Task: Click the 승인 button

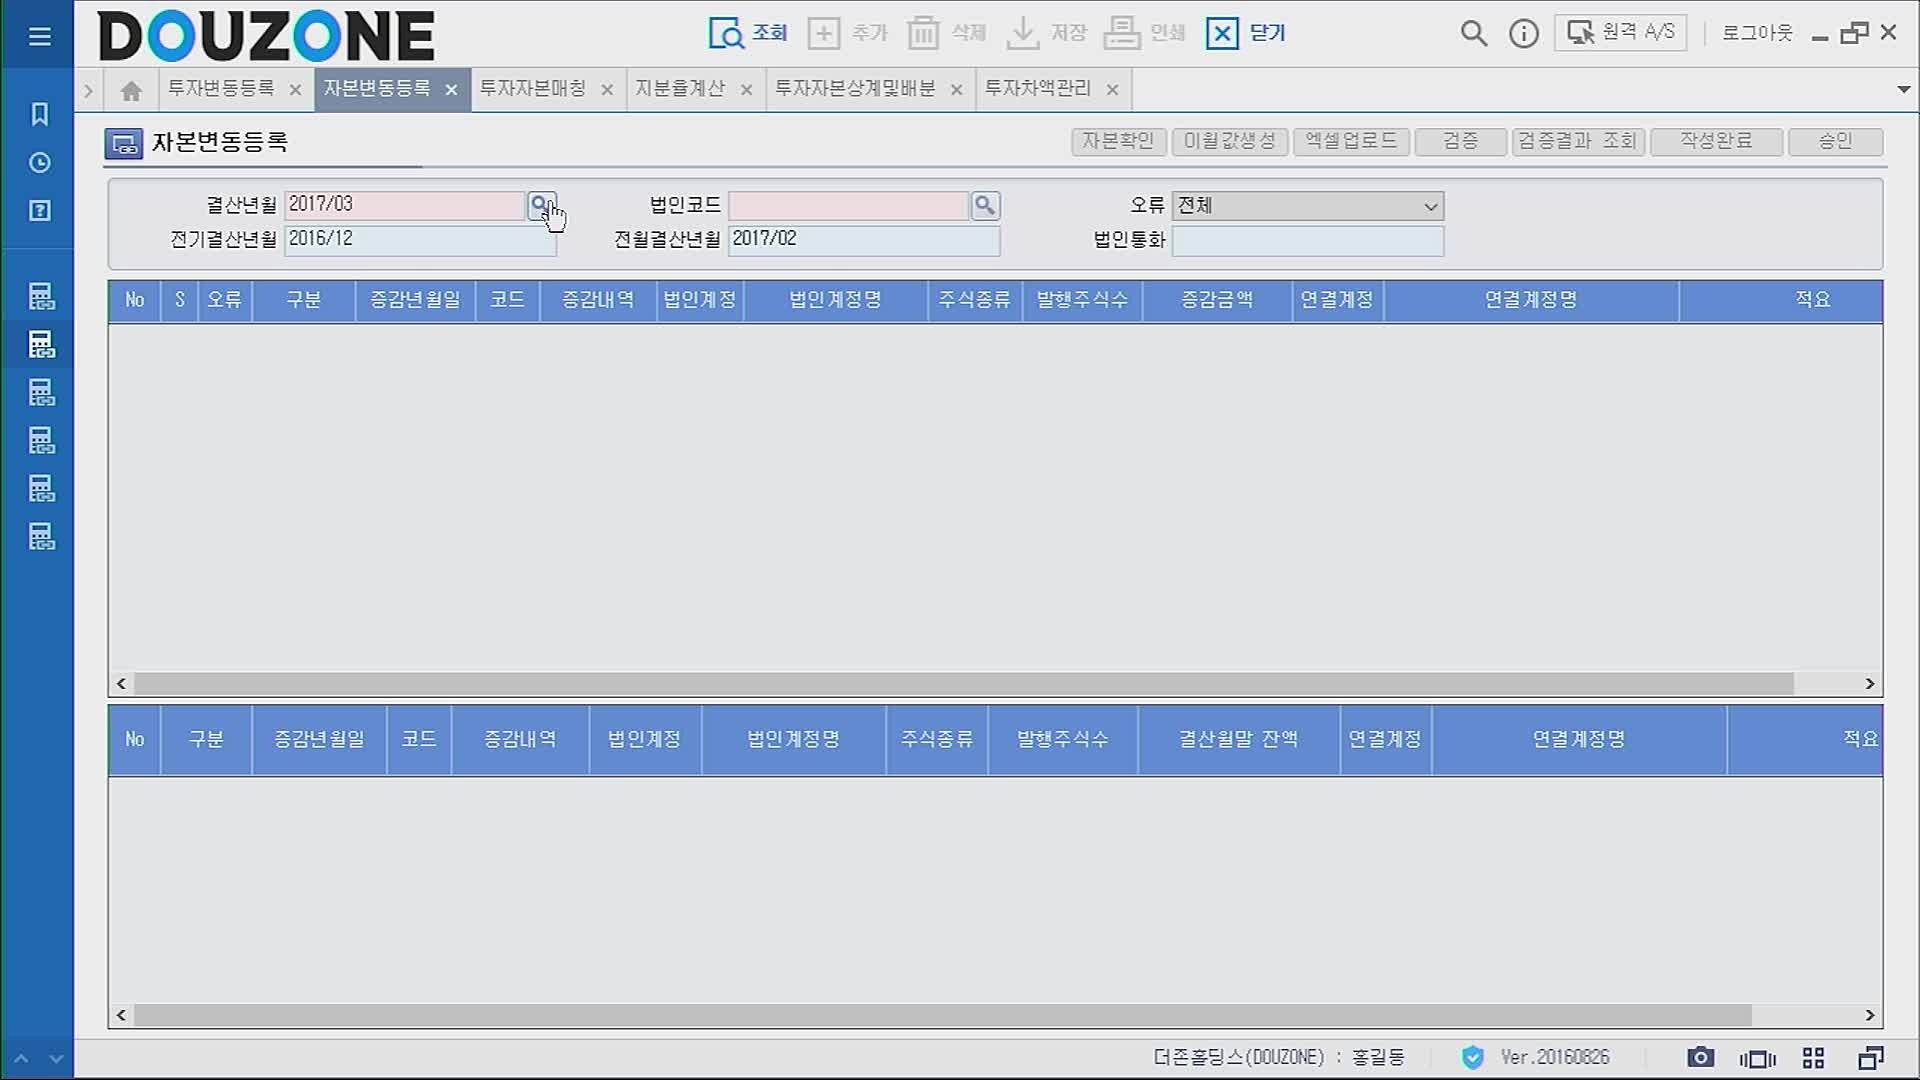Action: [x=1835, y=141]
